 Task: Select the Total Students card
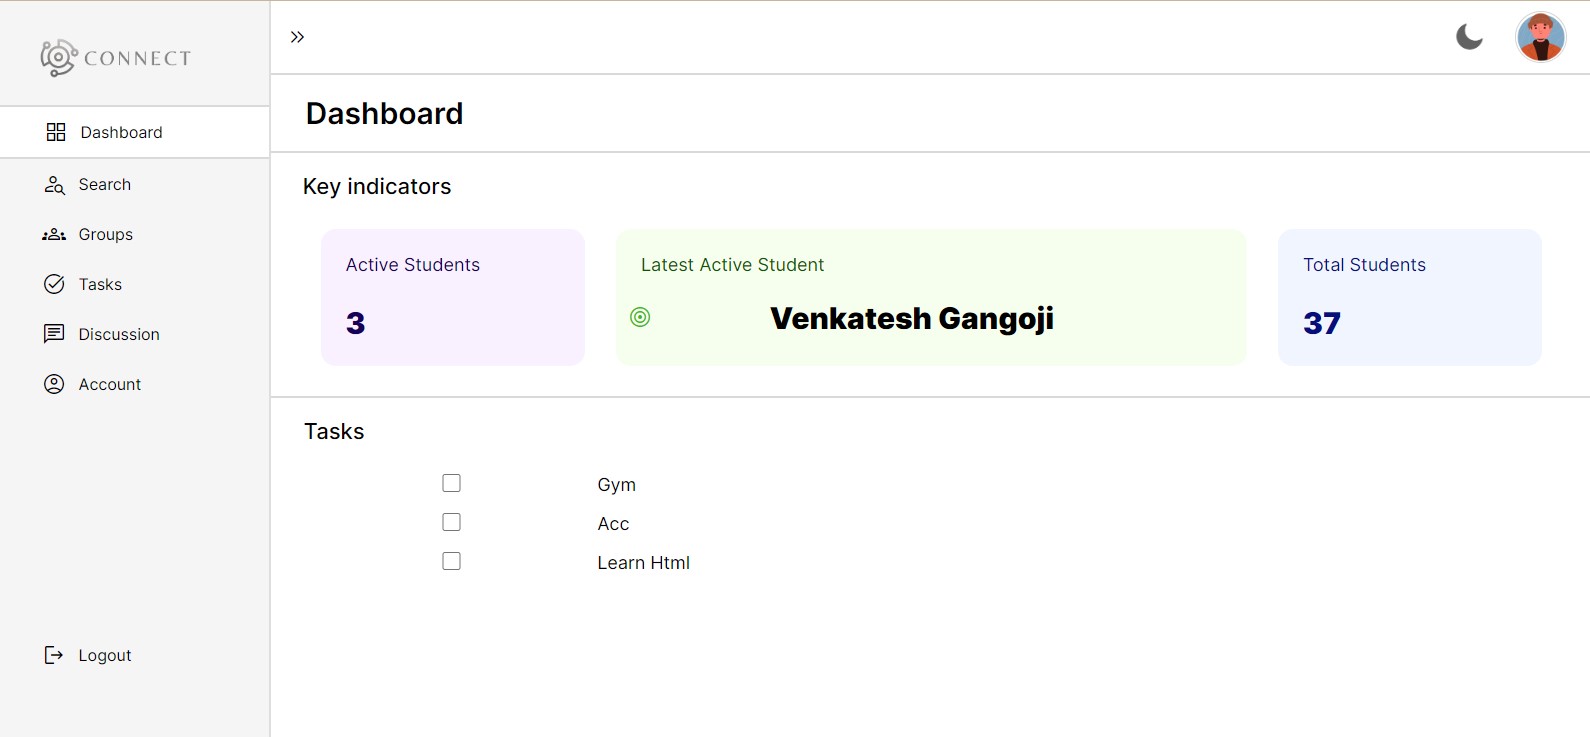[x=1409, y=297]
